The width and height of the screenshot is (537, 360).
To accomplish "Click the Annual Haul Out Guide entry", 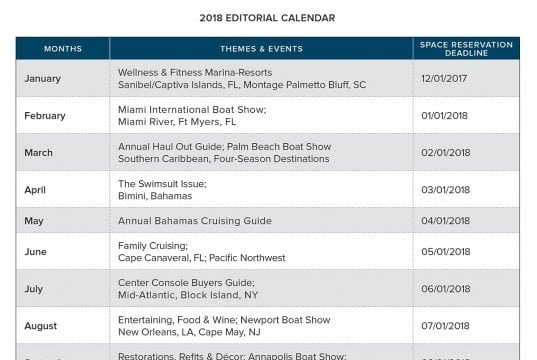I will point(172,147).
